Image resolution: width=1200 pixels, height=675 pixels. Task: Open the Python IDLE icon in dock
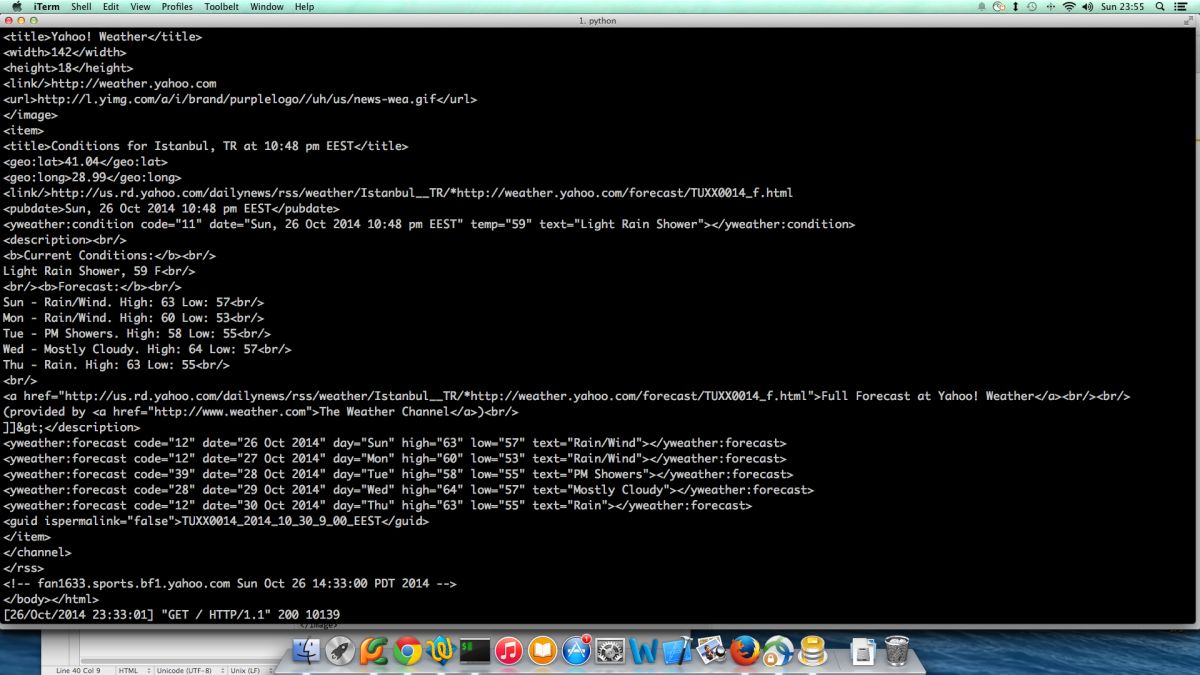[x=441, y=651]
